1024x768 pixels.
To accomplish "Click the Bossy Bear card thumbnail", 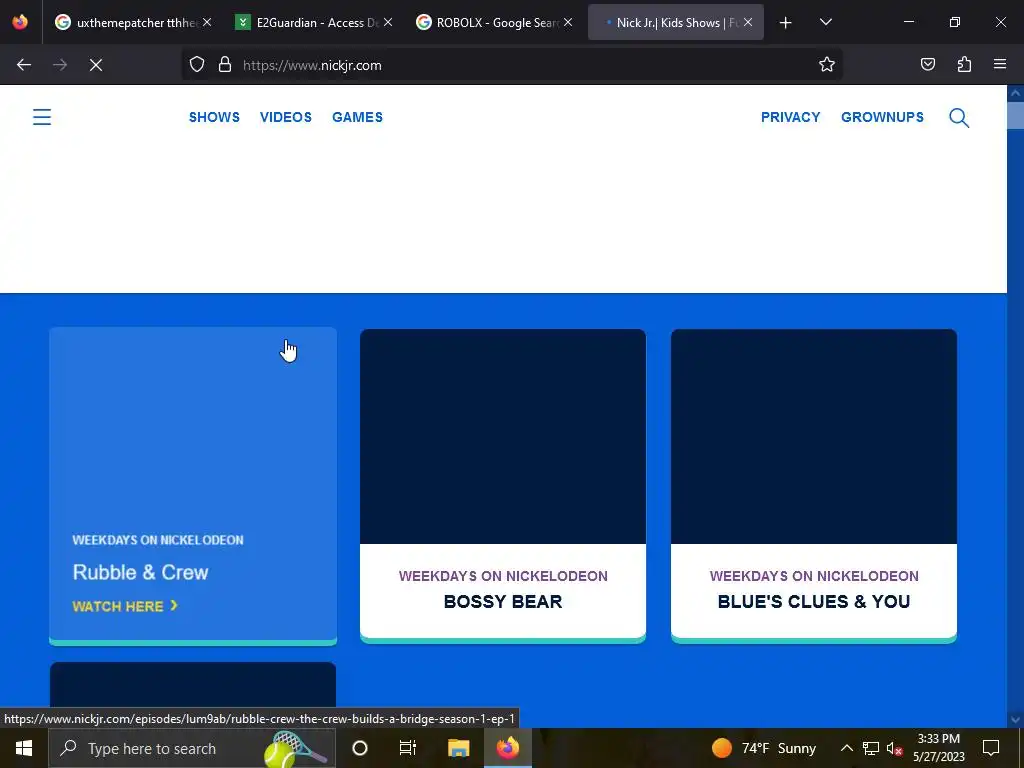I will point(503,436).
